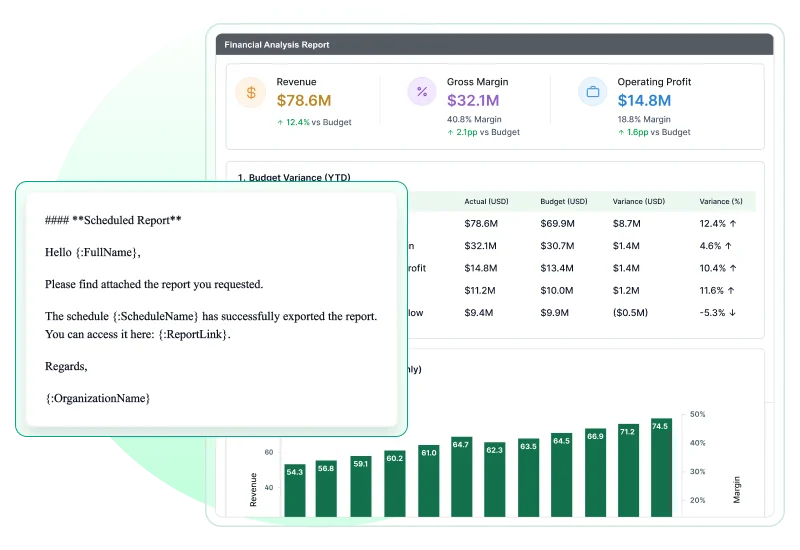The image size is (800, 550).
Task: Click the Budget (USD) column header
Action: tap(564, 202)
